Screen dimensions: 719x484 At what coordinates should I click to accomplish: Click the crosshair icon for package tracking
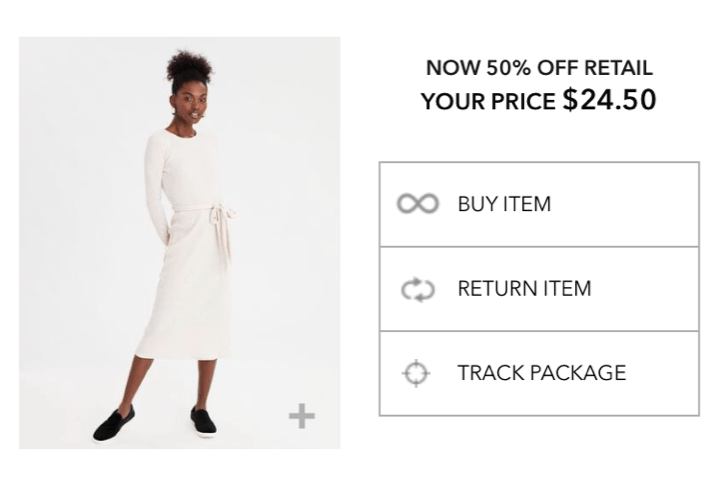tap(415, 373)
